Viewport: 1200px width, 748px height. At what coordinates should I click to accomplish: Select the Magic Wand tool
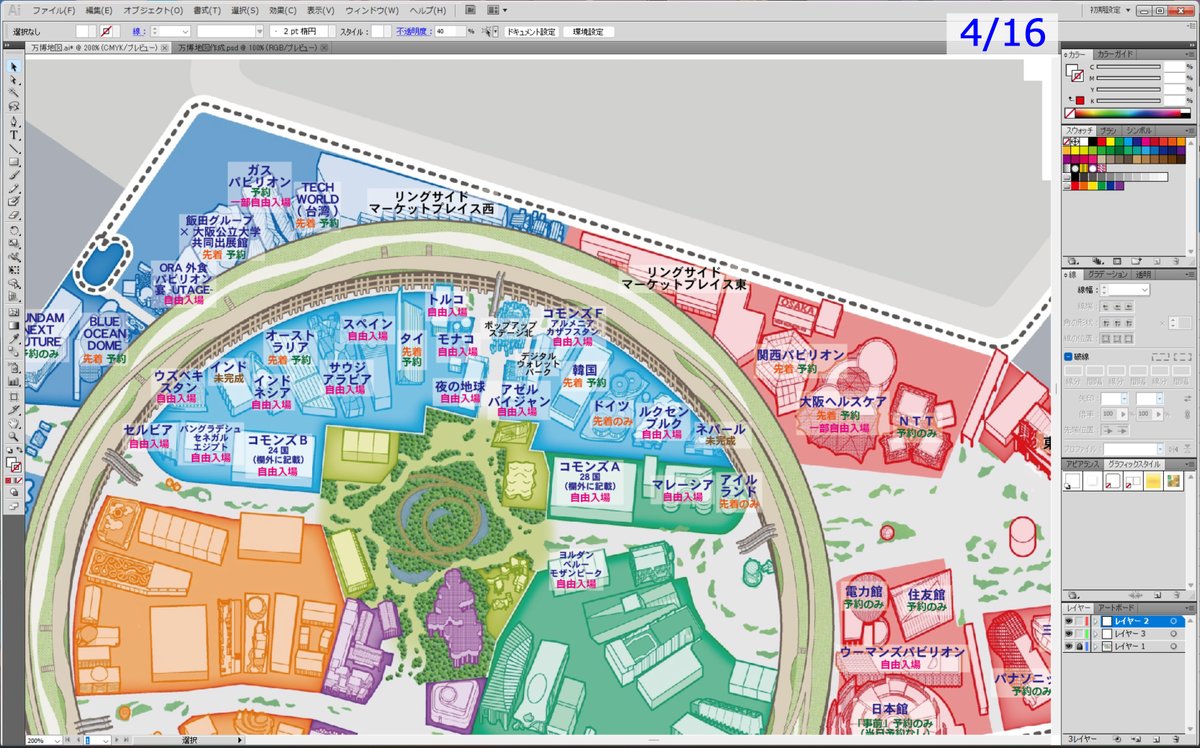click(14, 93)
